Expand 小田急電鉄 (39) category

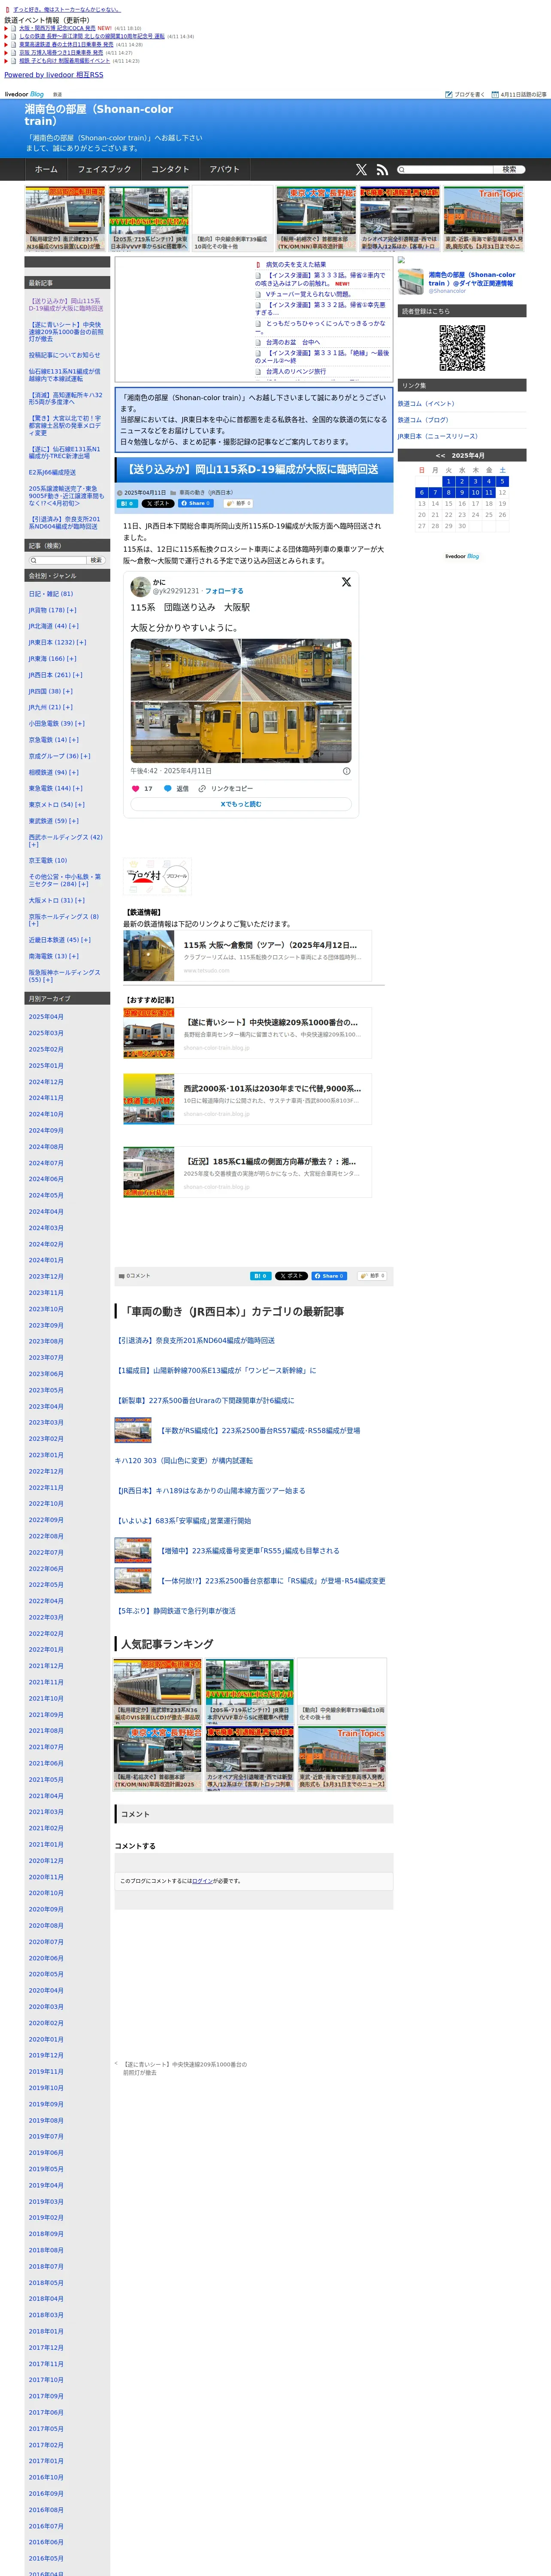pos(80,723)
